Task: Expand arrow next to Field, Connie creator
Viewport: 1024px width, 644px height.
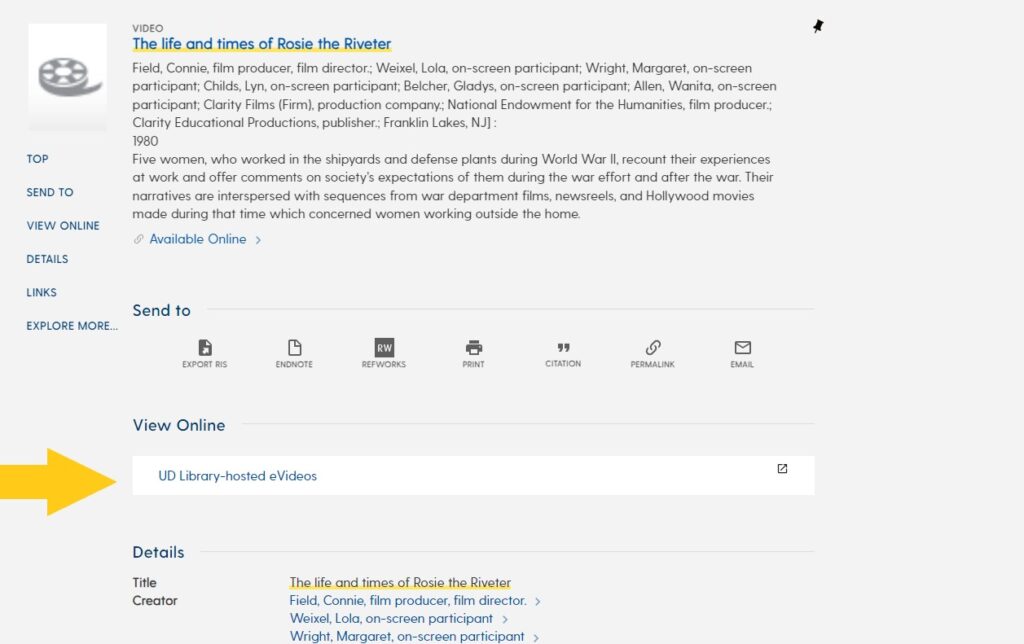Action: 537,601
